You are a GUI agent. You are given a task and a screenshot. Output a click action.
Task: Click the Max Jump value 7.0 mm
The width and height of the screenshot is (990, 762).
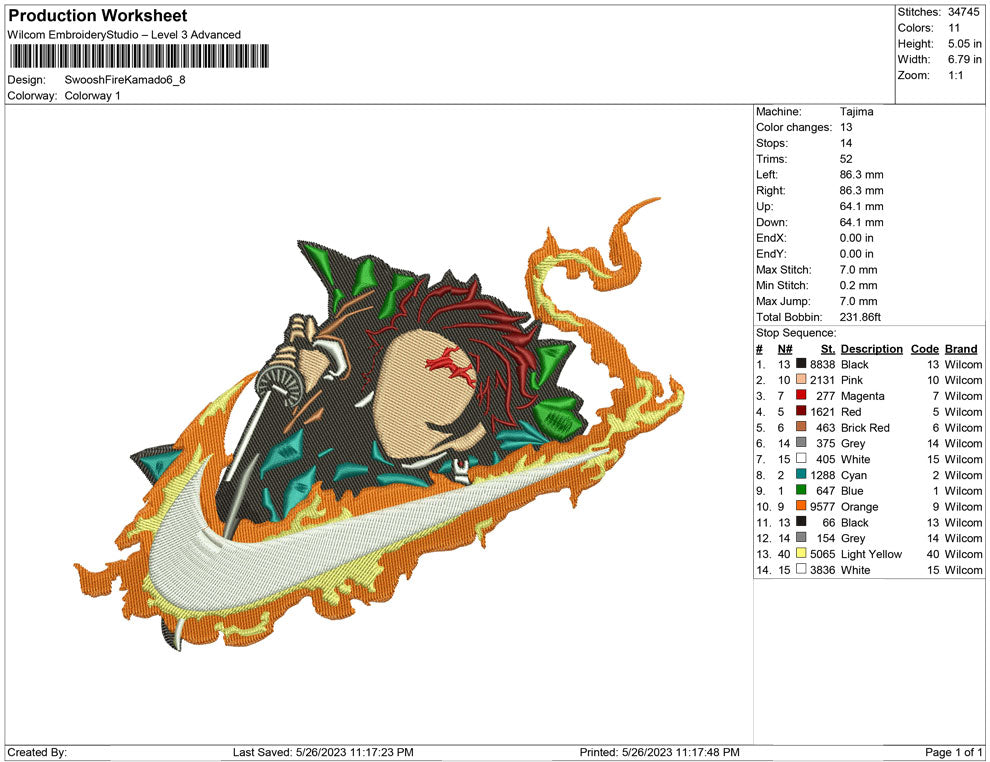tap(859, 301)
